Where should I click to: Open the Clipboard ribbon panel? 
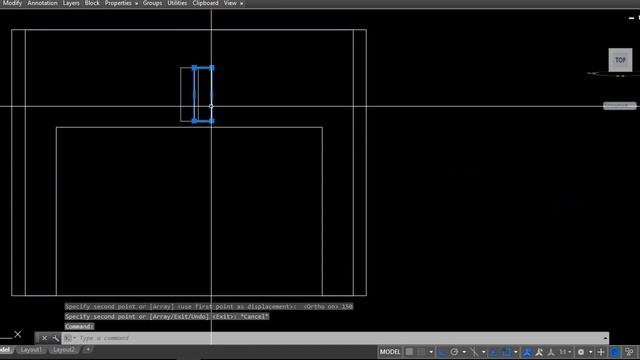205,3
